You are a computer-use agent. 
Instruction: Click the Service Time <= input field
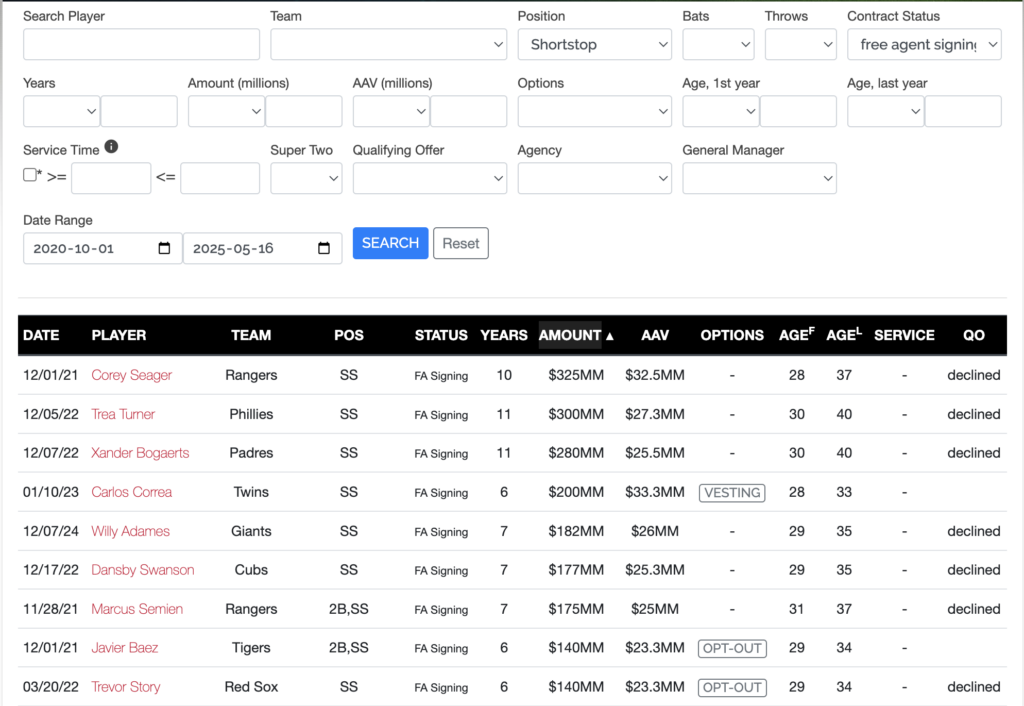[x=220, y=178]
